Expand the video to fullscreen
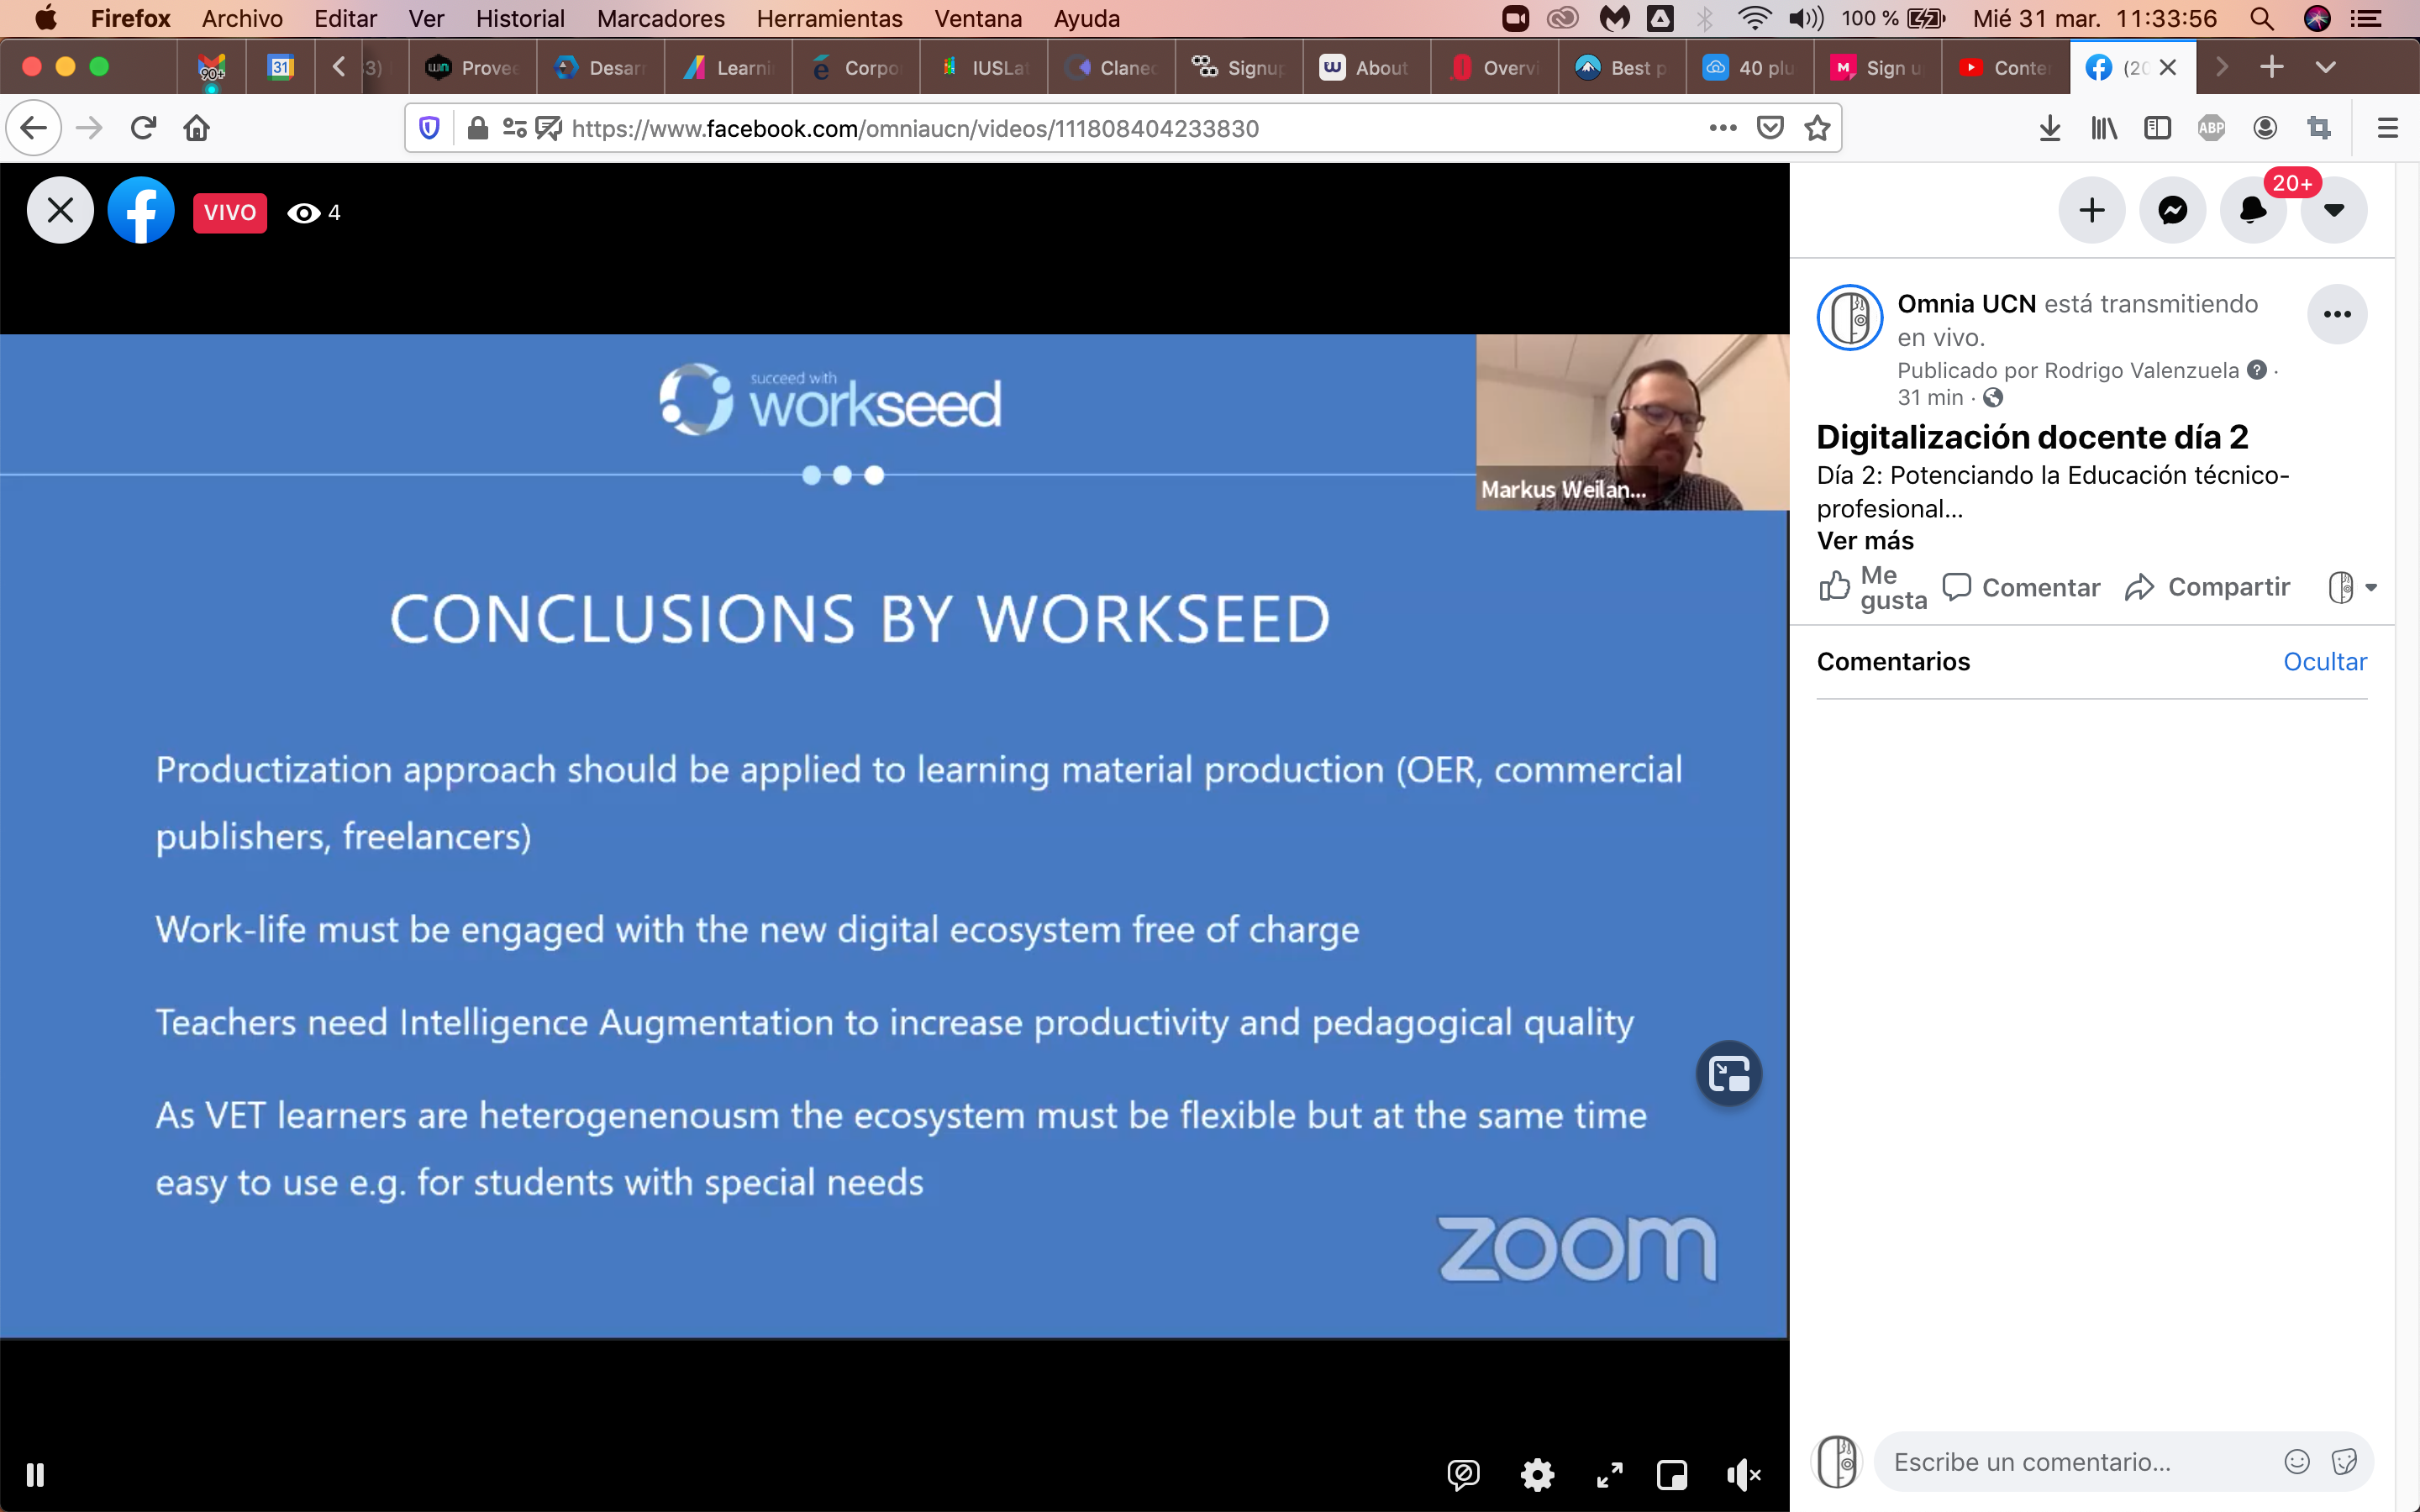Image resolution: width=2420 pixels, height=1512 pixels. [x=1609, y=1475]
